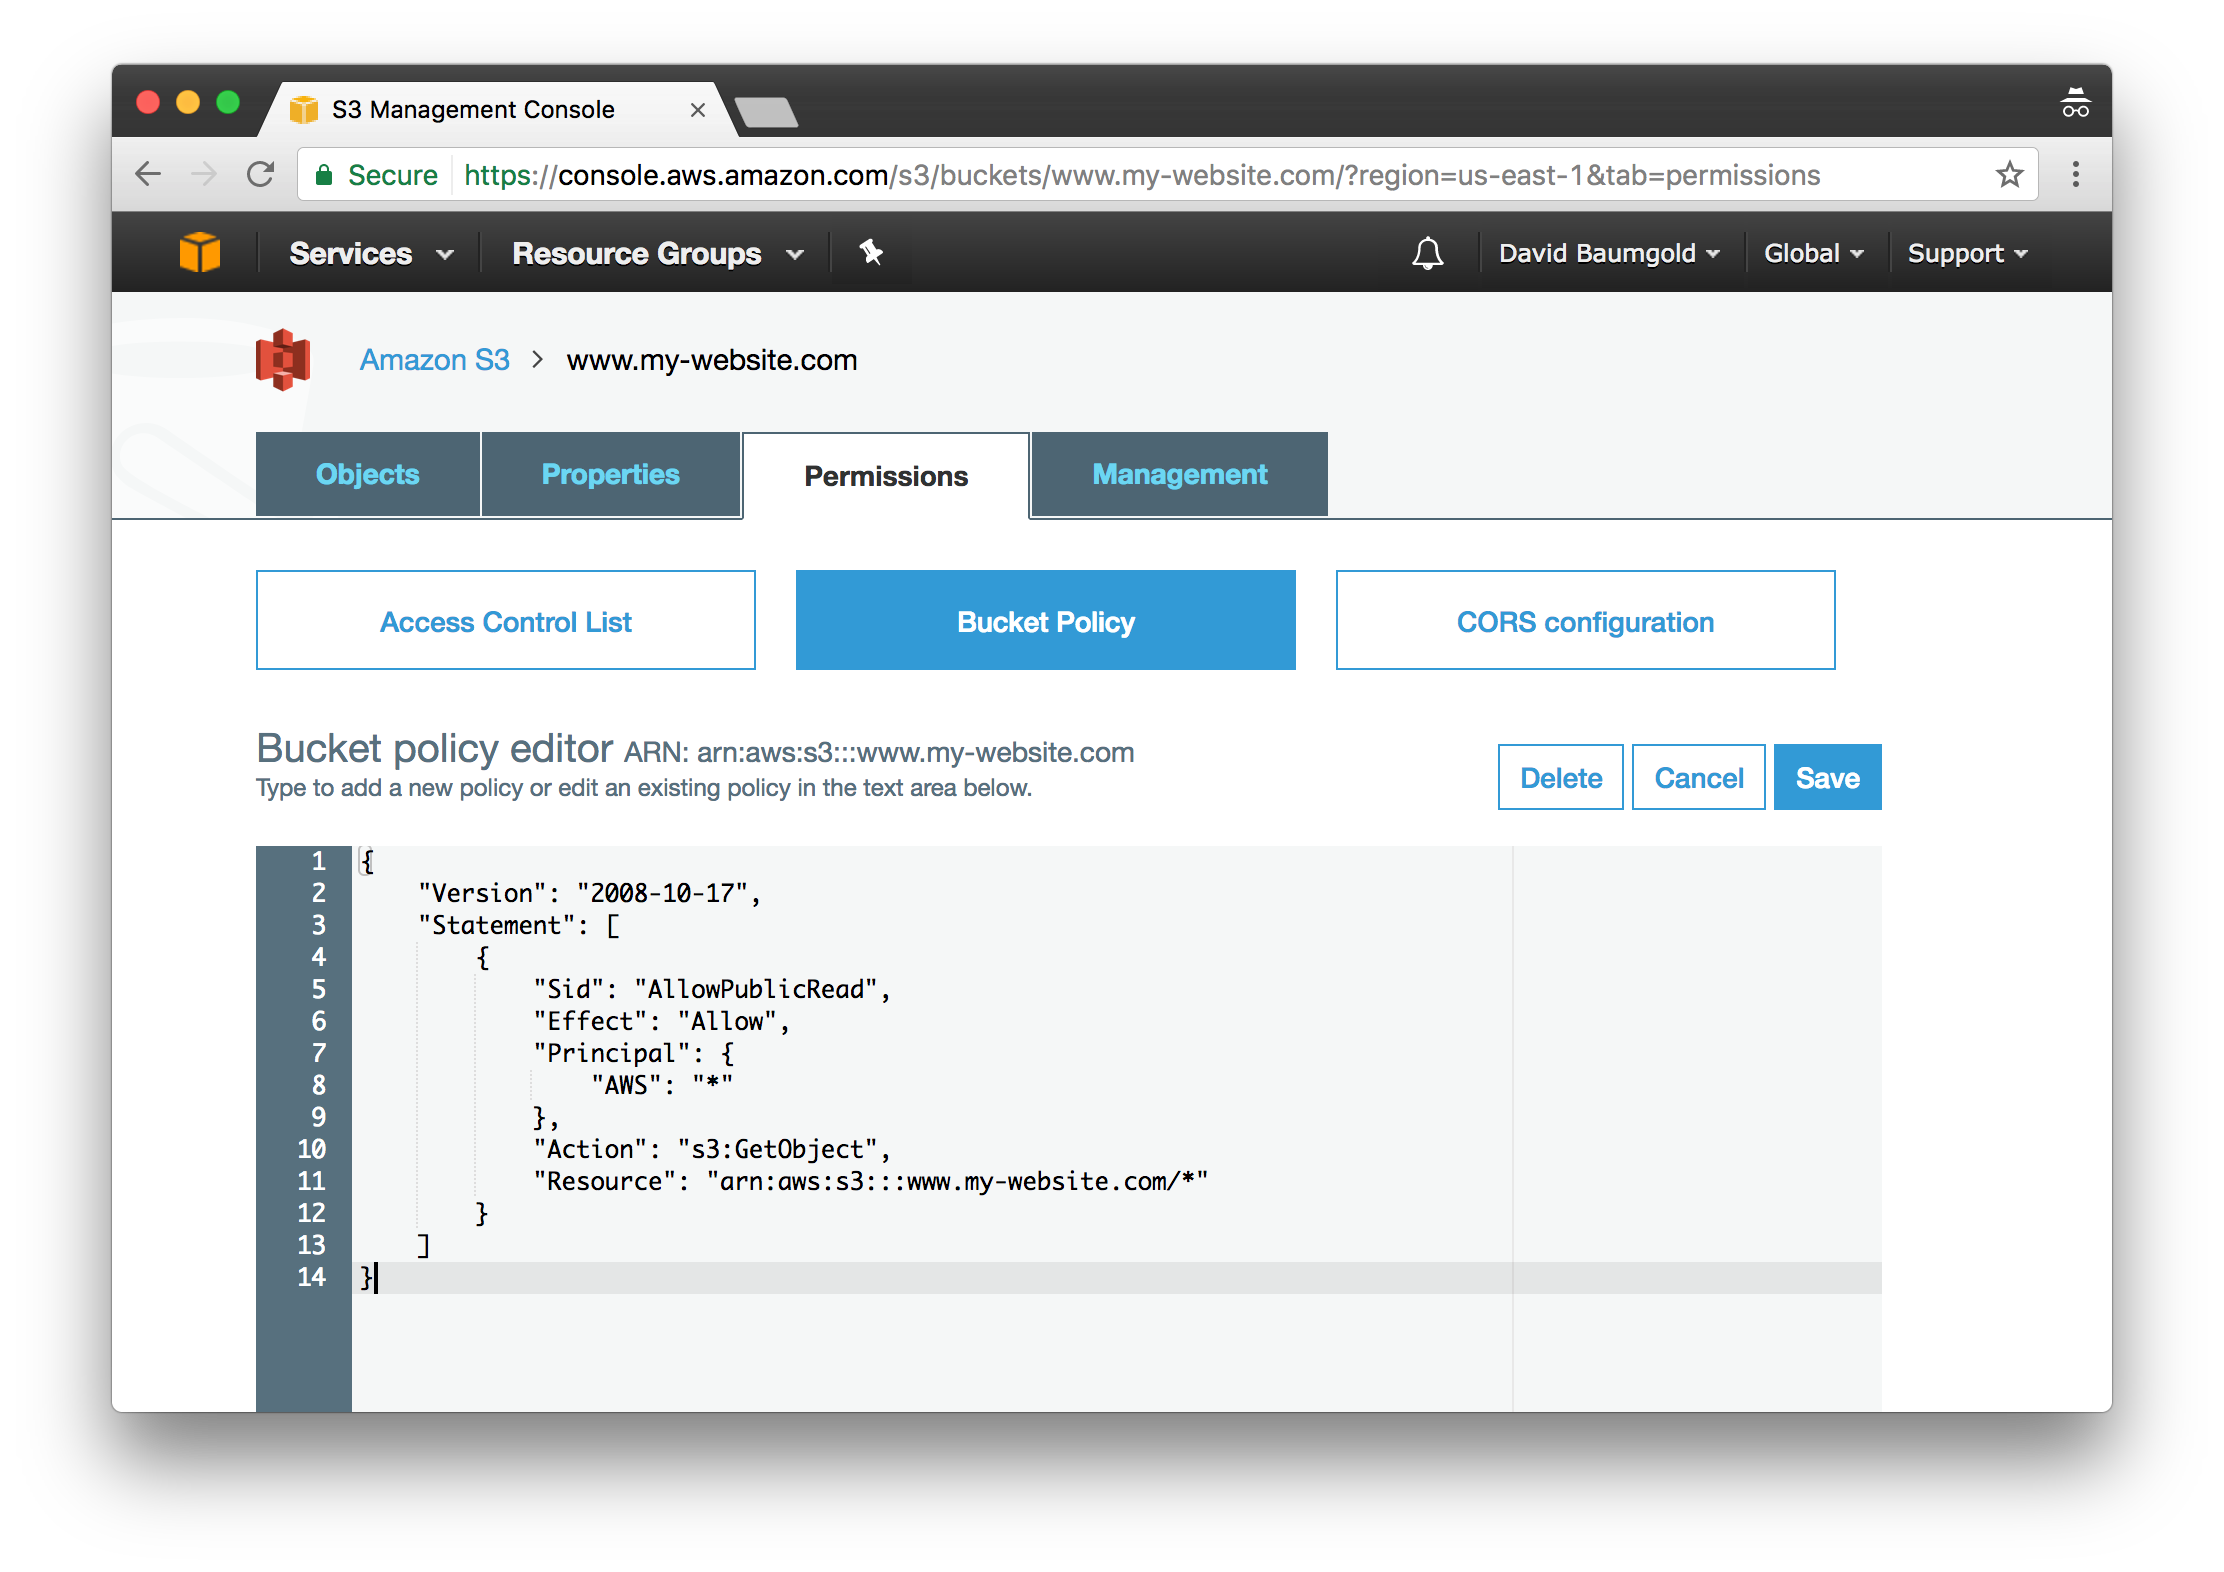
Task: Click the incognito icon in title bar
Action: pyautogui.click(x=2075, y=103)
